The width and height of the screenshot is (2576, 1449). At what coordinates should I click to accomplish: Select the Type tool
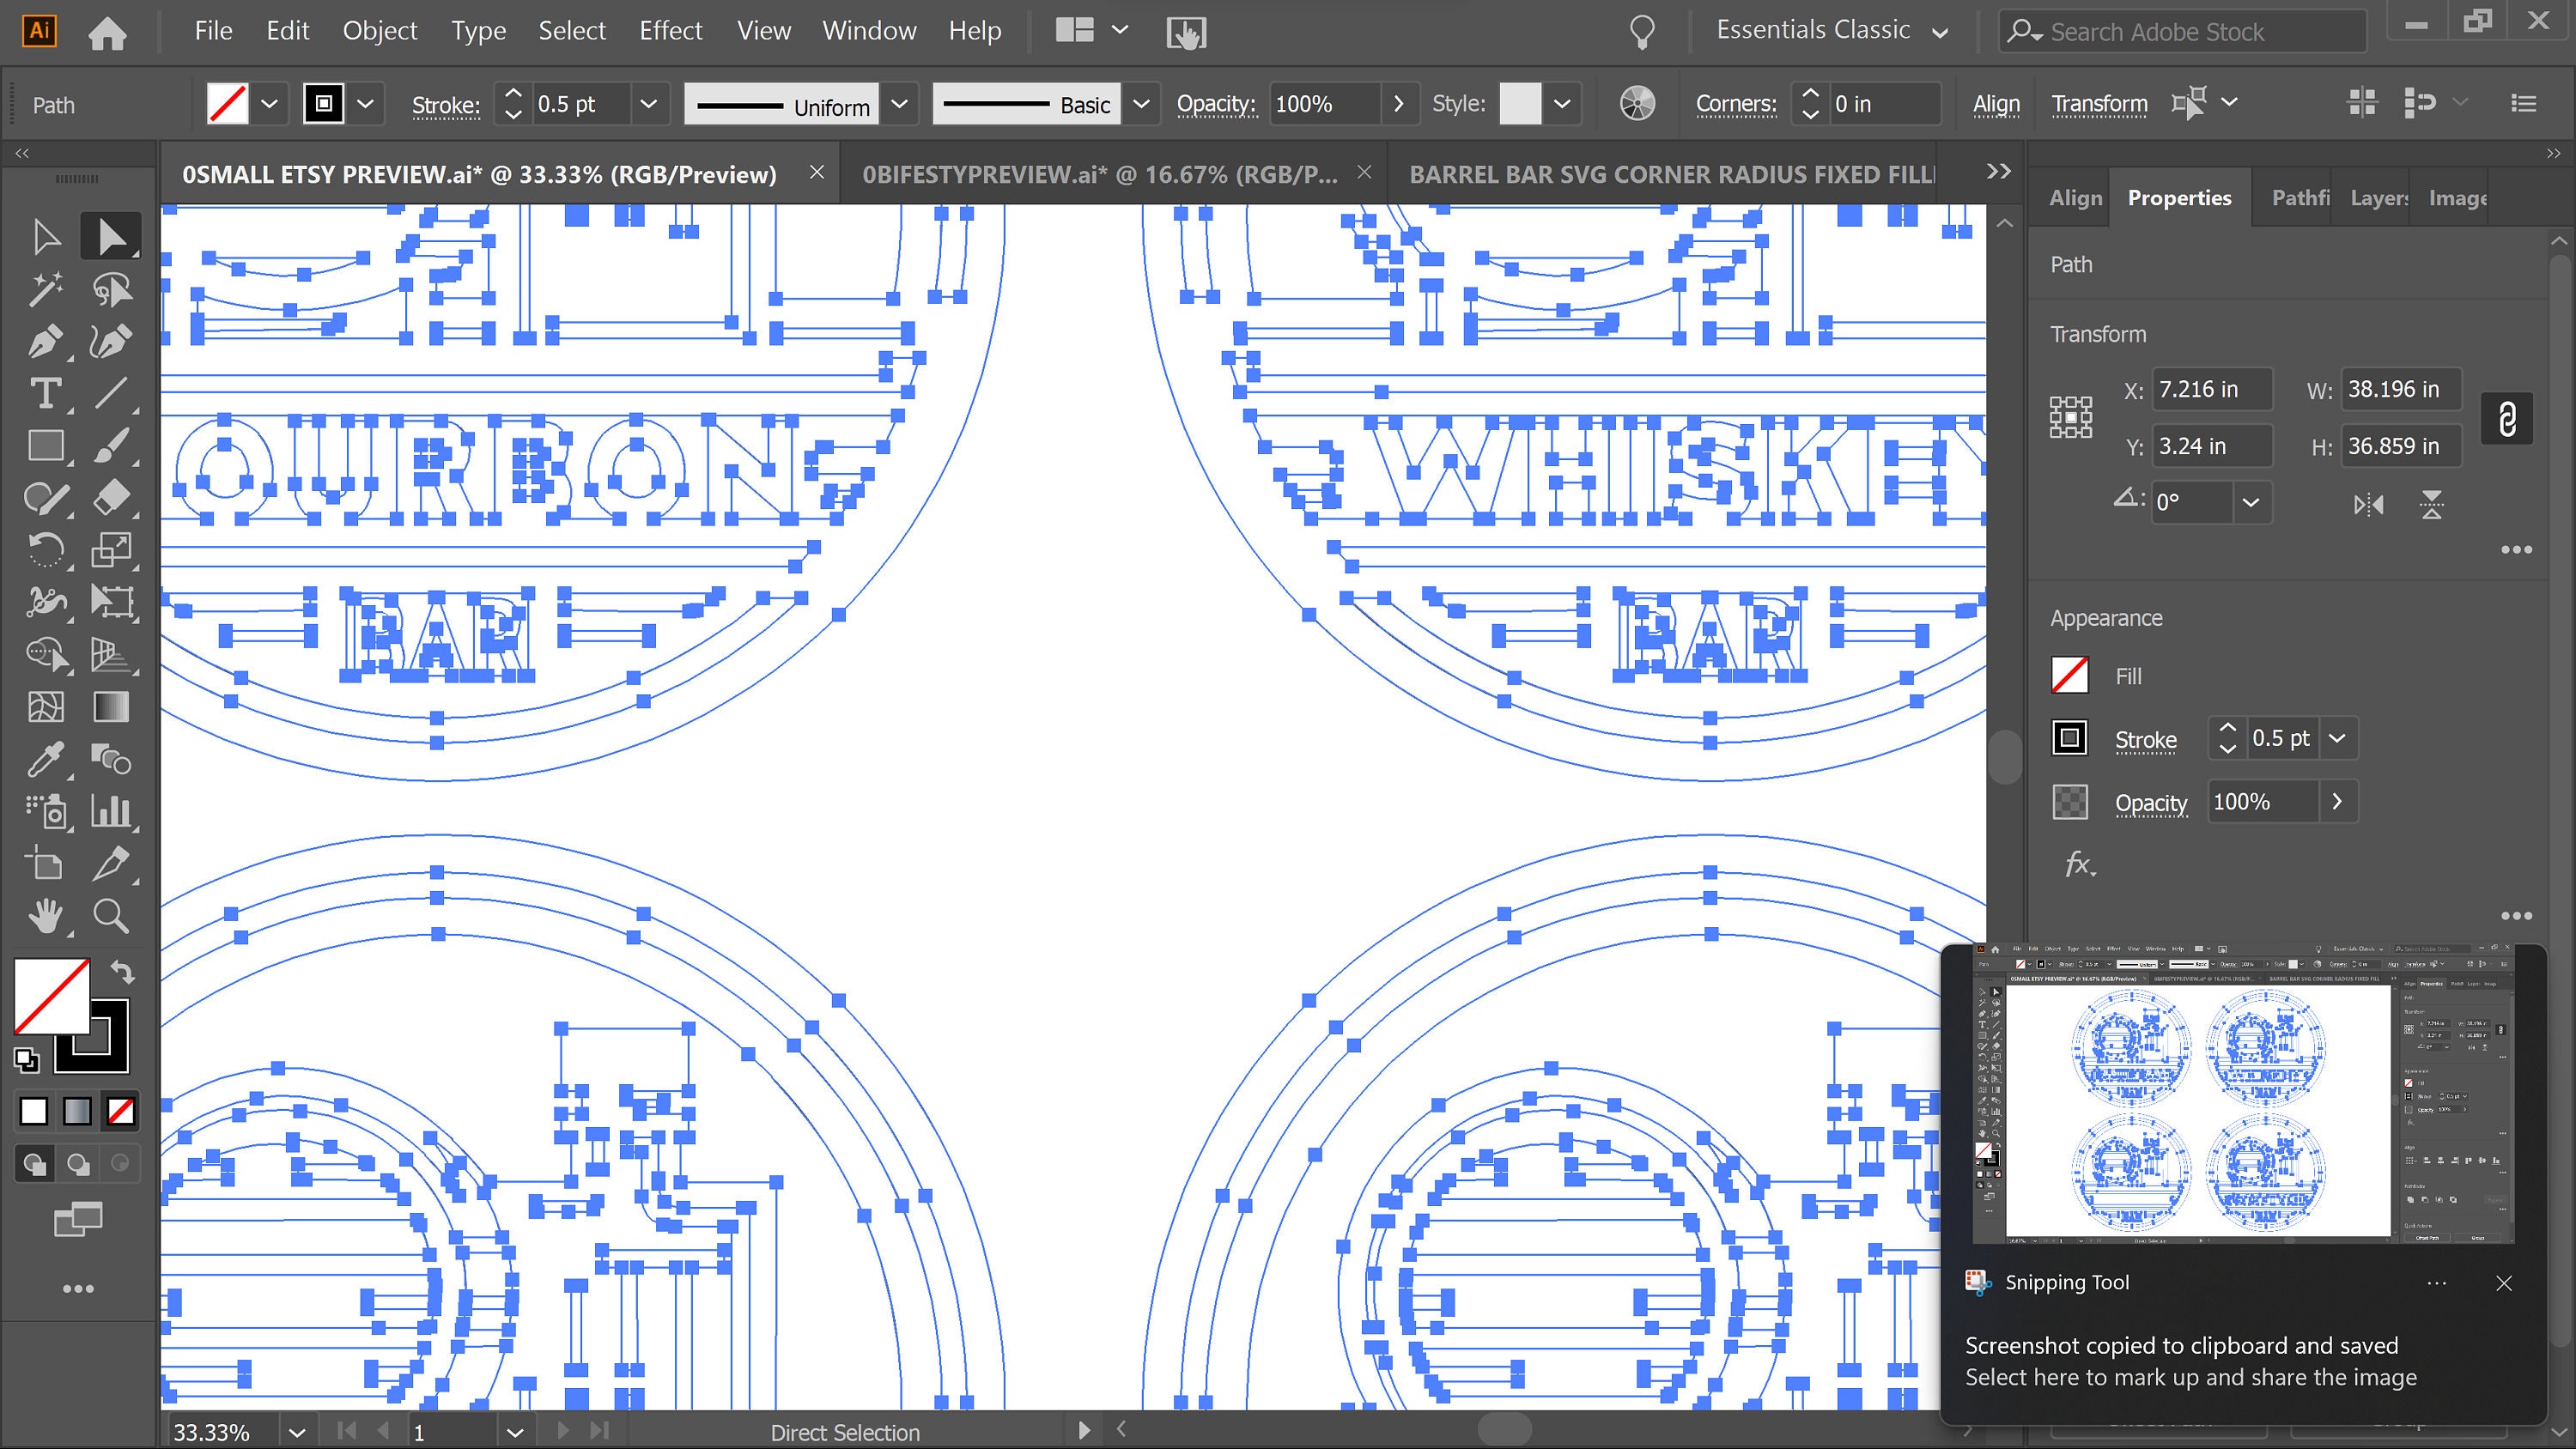tap(45, 394)
